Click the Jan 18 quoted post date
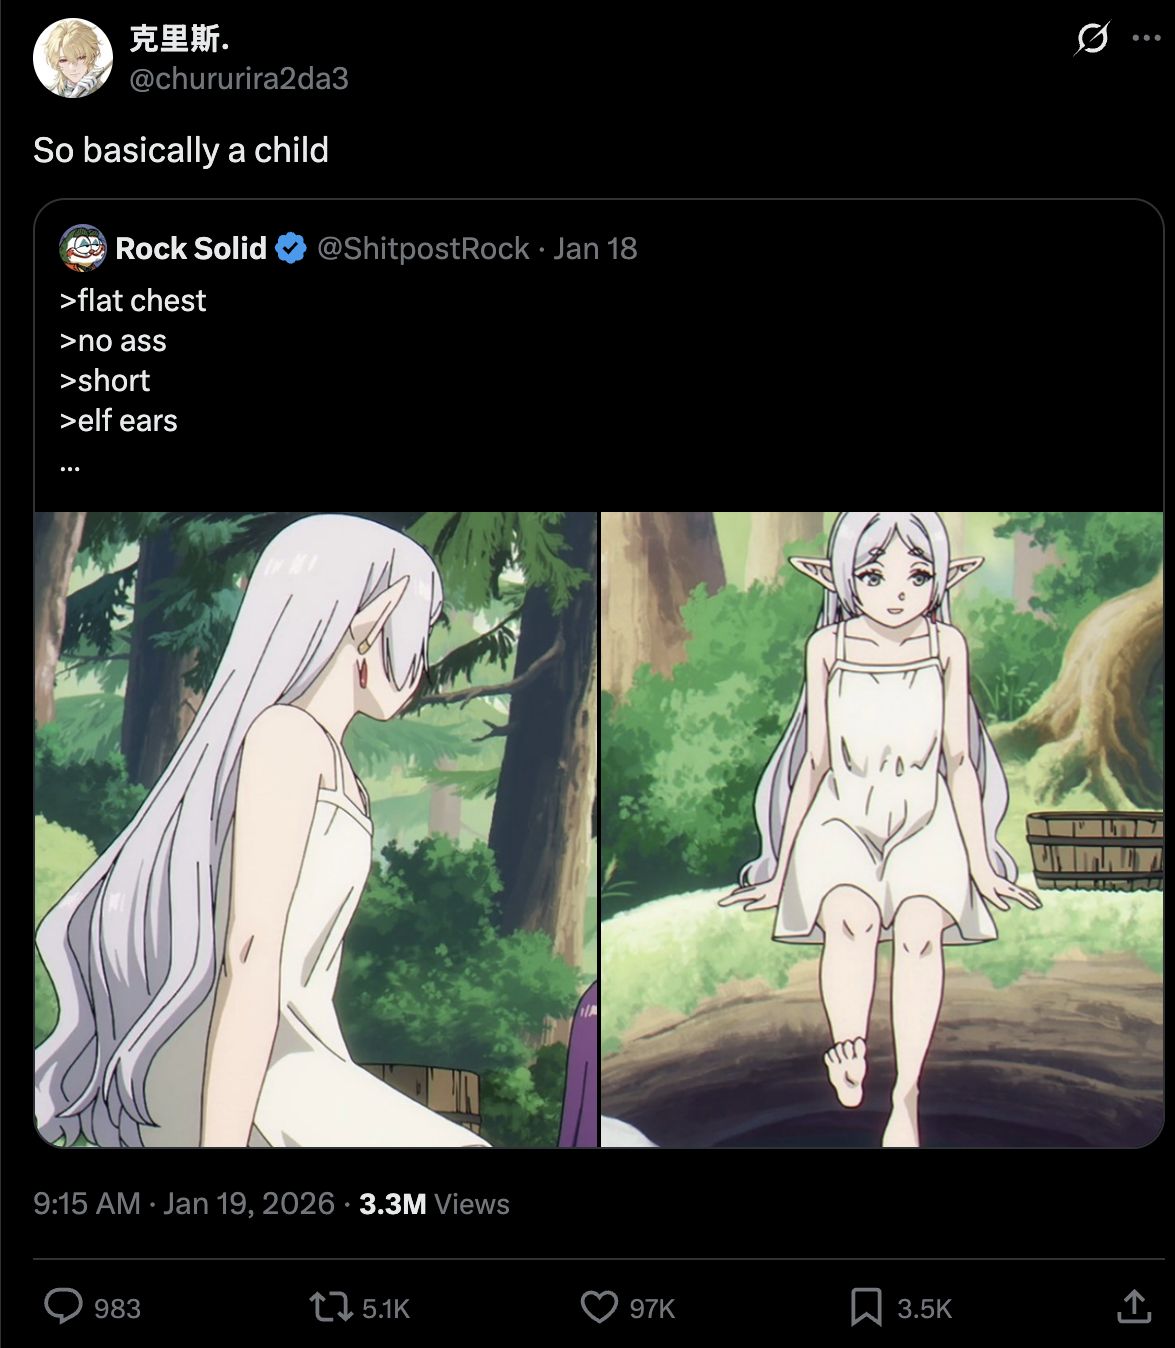 tap(595, 248)
